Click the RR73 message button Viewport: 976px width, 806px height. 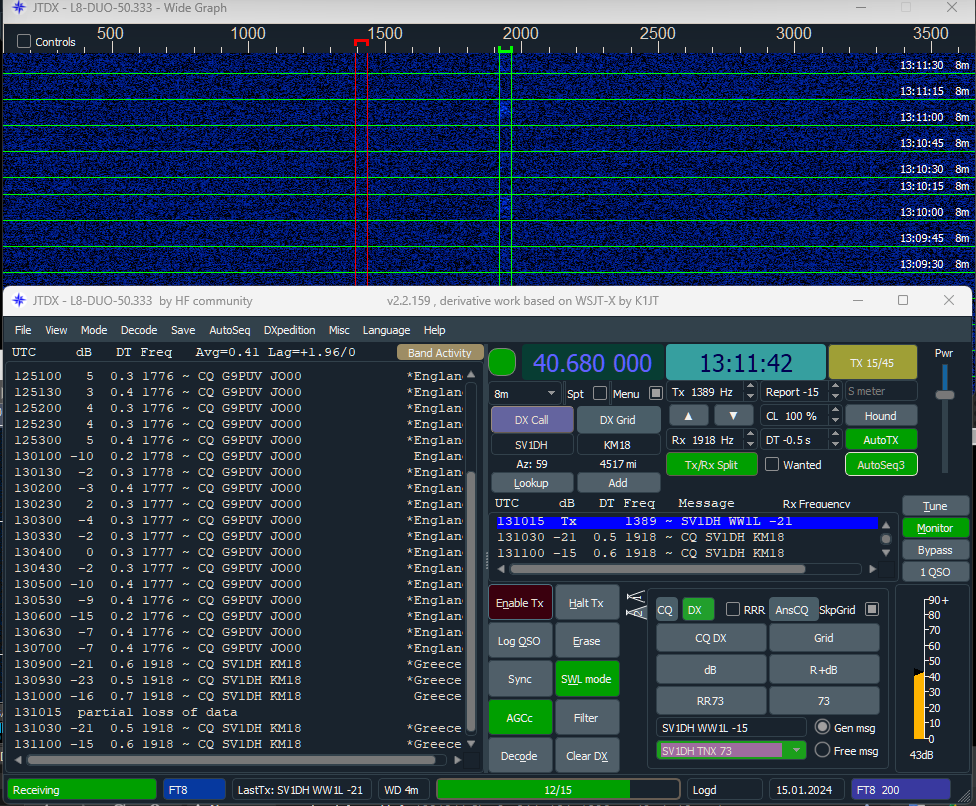[x=711, y=701]
